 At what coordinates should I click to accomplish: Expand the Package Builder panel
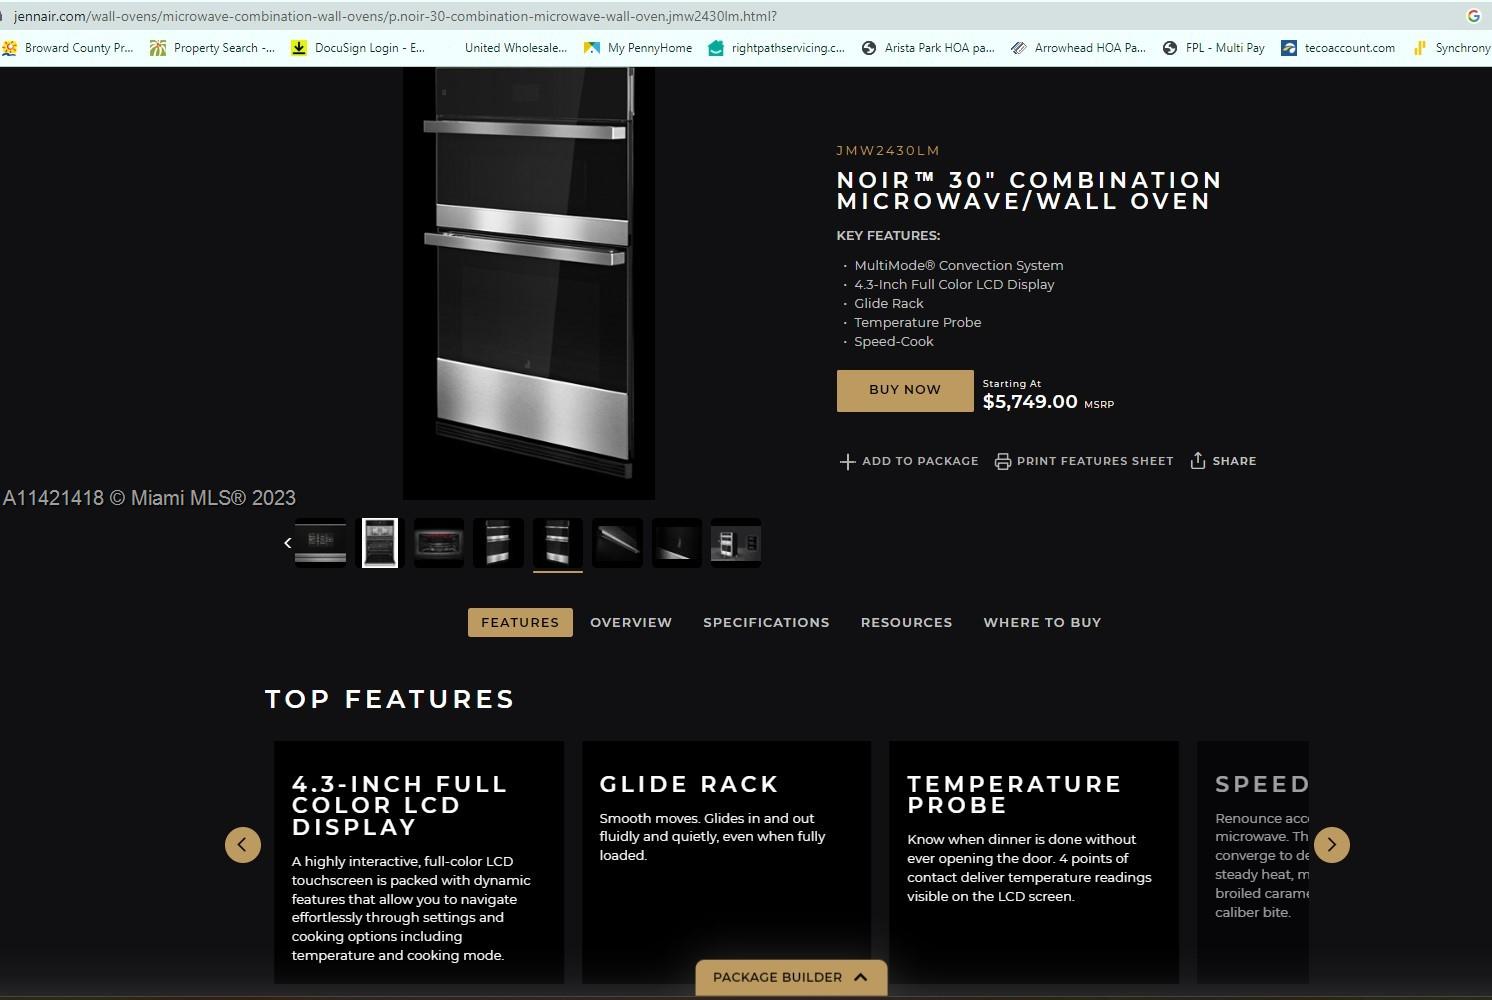click(x=790, y=977)
